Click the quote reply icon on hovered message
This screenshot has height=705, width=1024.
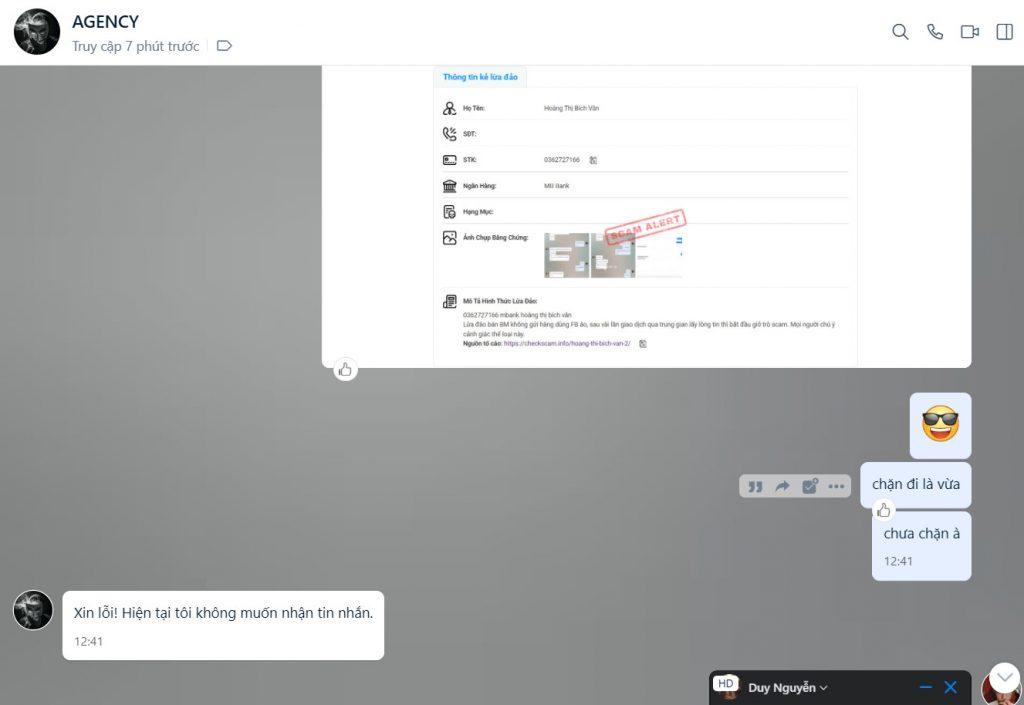point(755,486)
